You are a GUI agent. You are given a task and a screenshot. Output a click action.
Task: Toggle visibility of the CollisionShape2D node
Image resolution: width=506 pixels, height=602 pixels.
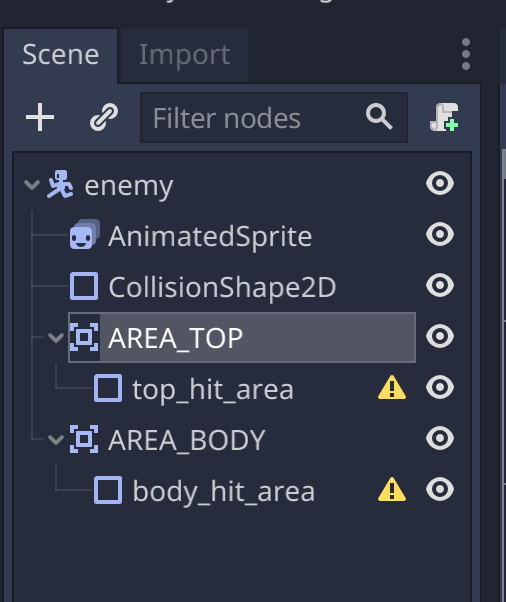[x=440, y=285]
